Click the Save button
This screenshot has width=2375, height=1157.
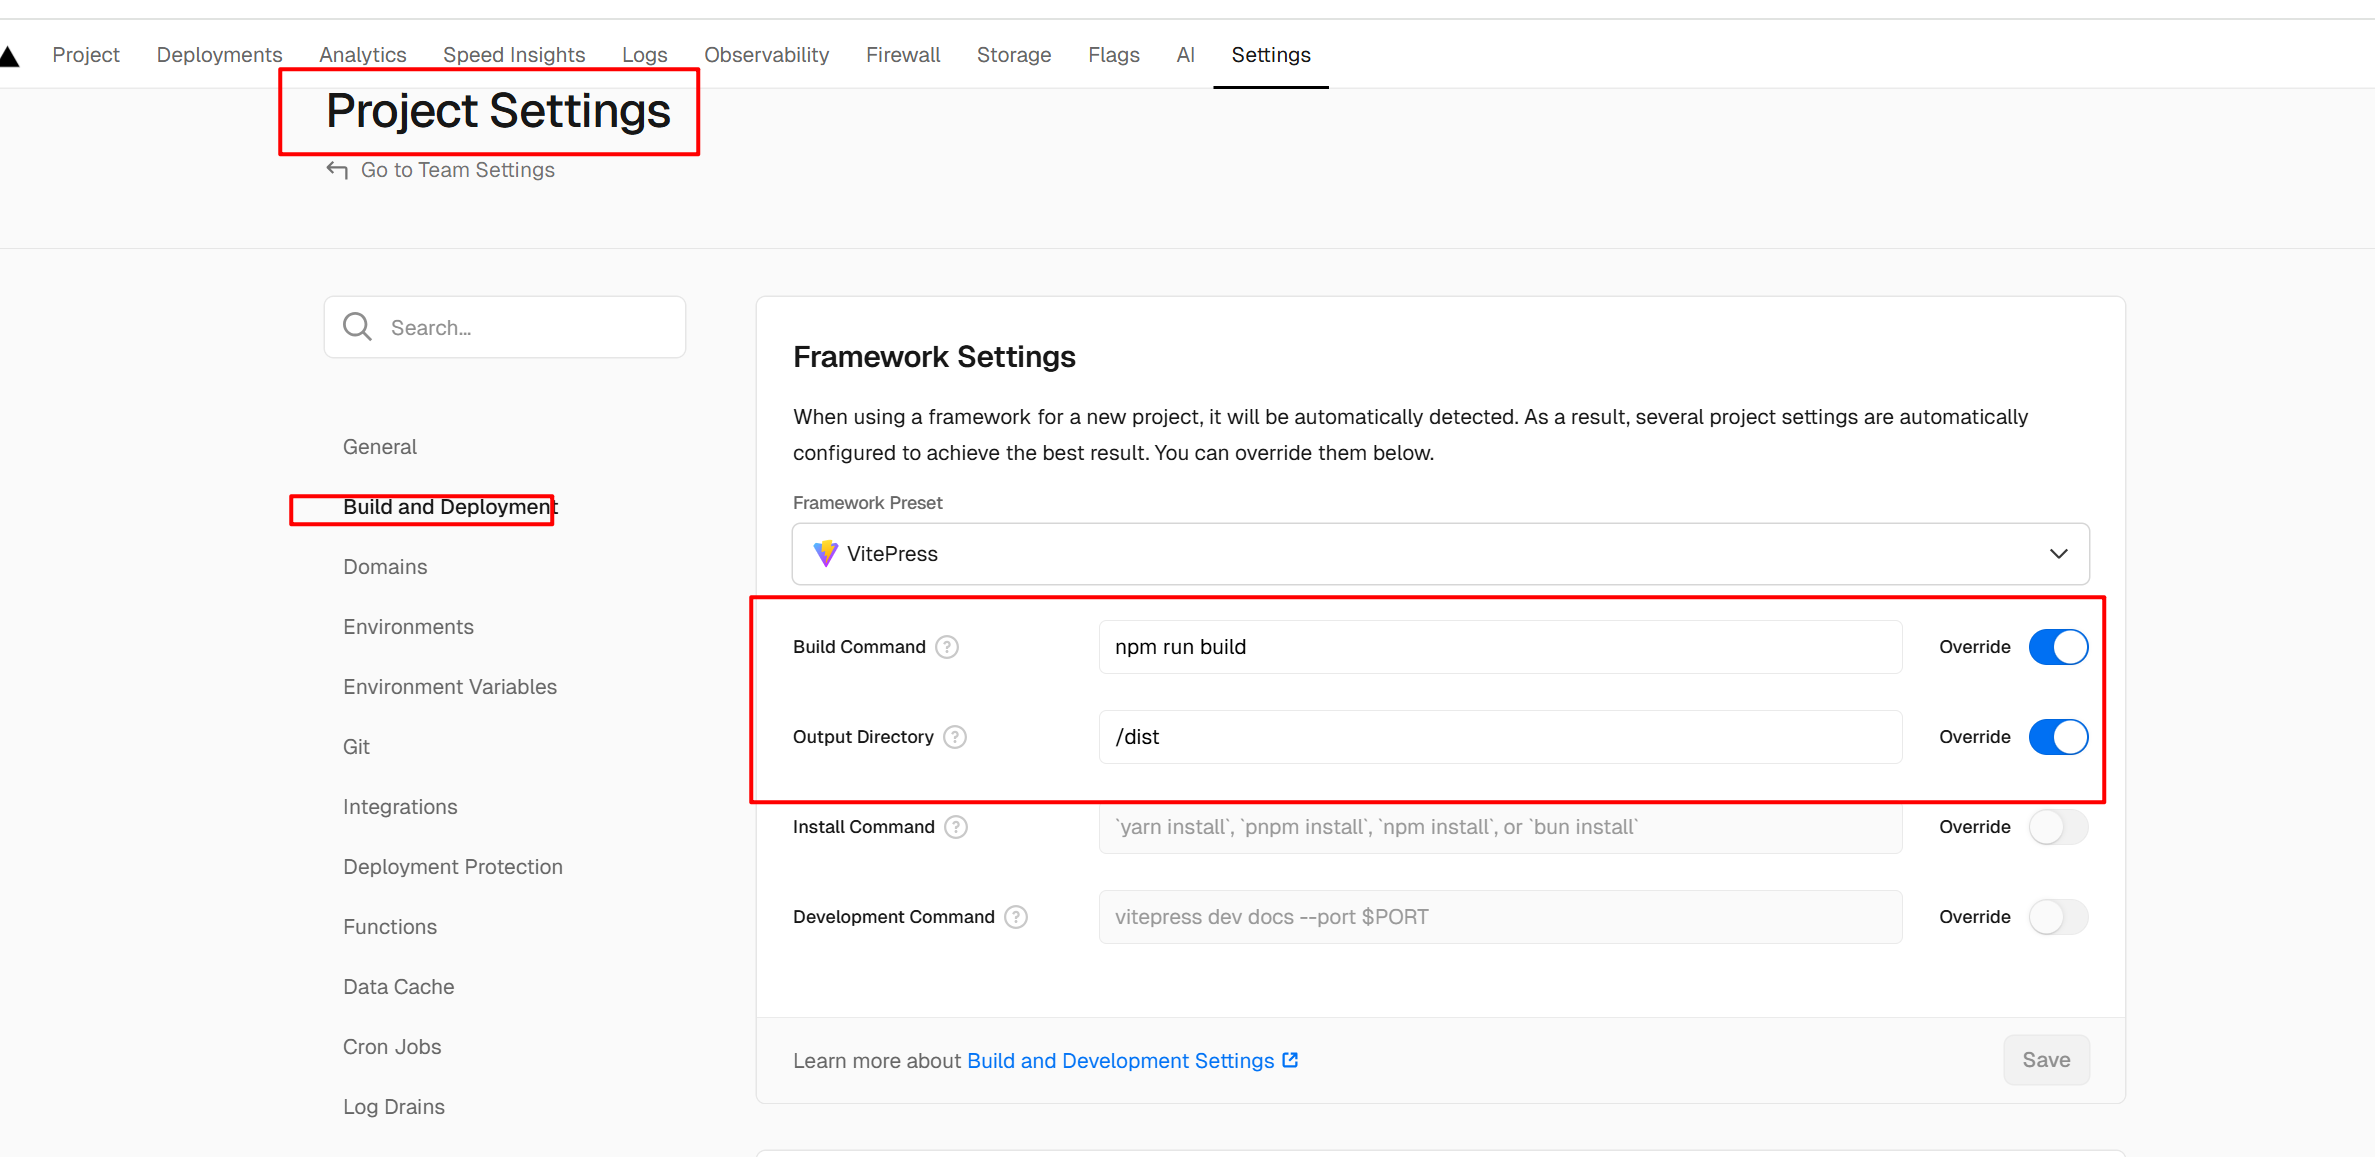click(2046, 1060)
